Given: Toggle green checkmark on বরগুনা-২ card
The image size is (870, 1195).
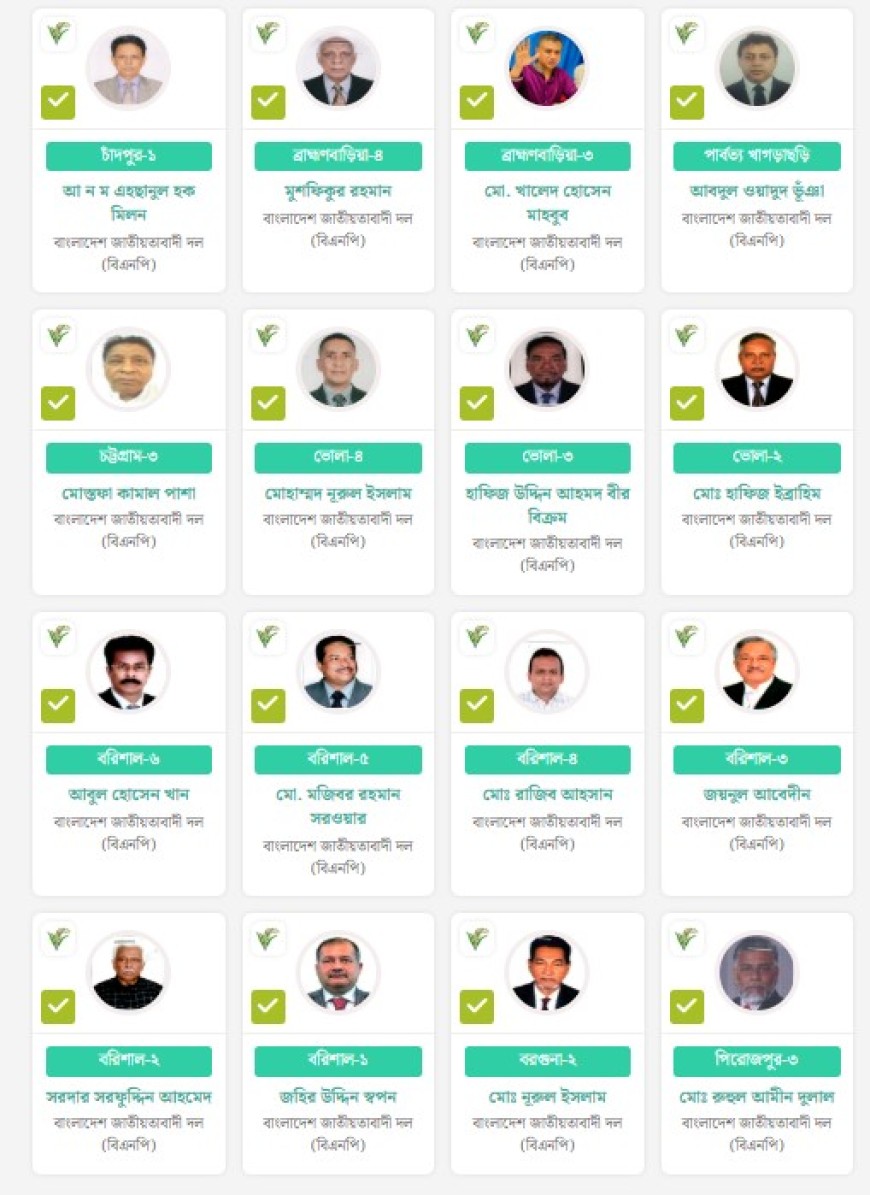Looking at the screenshot, I should pyautogui.click(x=477, y=1007).
